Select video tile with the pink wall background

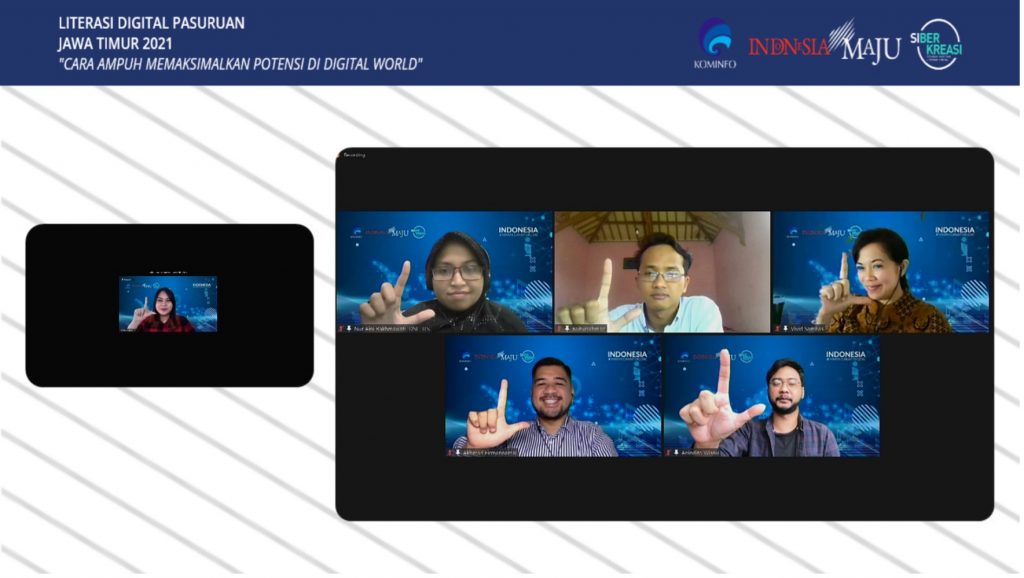662,270
